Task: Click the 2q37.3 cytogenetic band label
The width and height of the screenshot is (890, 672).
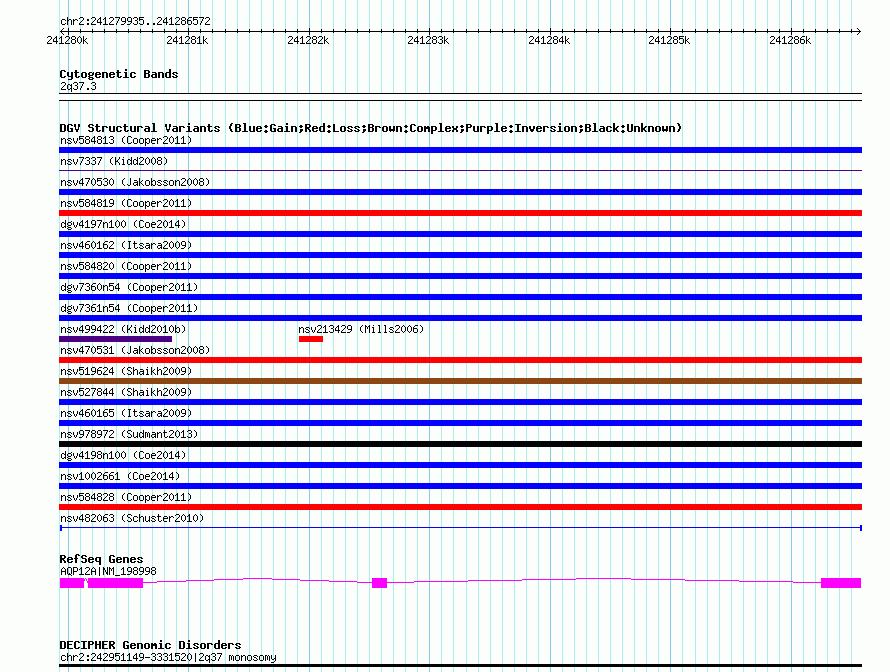Action: 78,87
